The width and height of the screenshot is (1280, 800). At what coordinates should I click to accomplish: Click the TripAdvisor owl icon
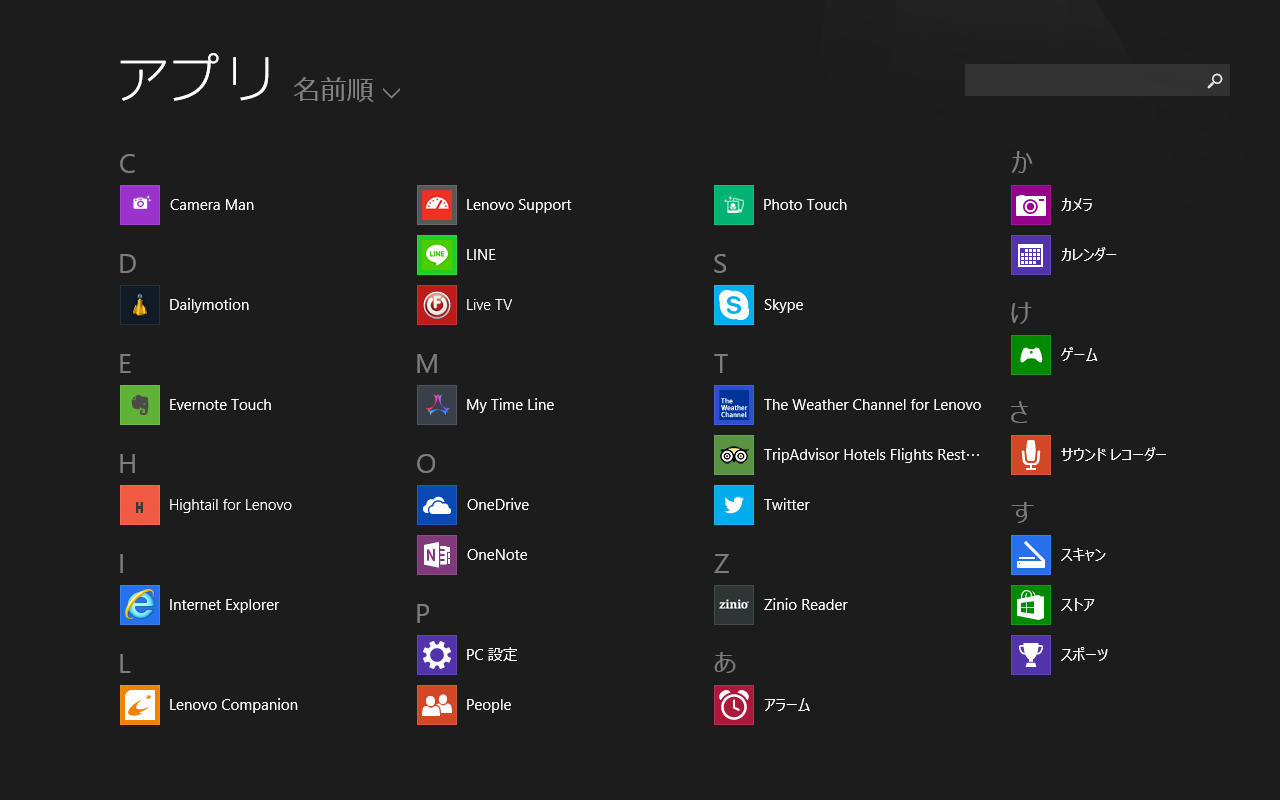(x=734, y=455)
